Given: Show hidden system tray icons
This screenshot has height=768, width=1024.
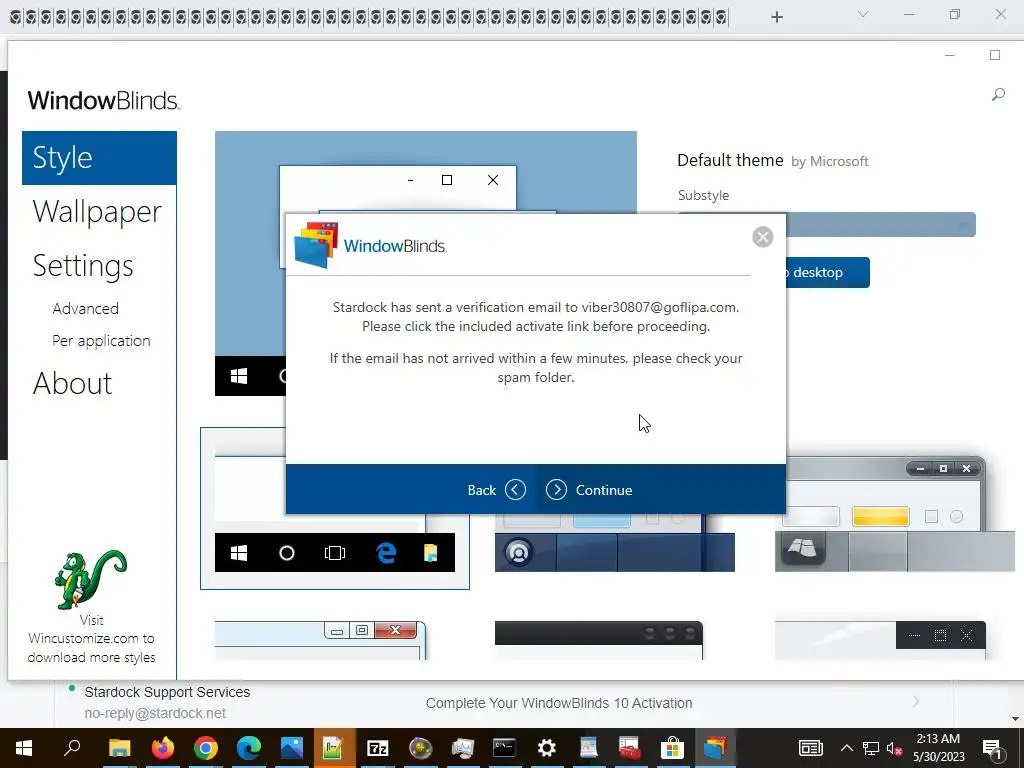Looking at the screenshot, I should pos(846,748).
